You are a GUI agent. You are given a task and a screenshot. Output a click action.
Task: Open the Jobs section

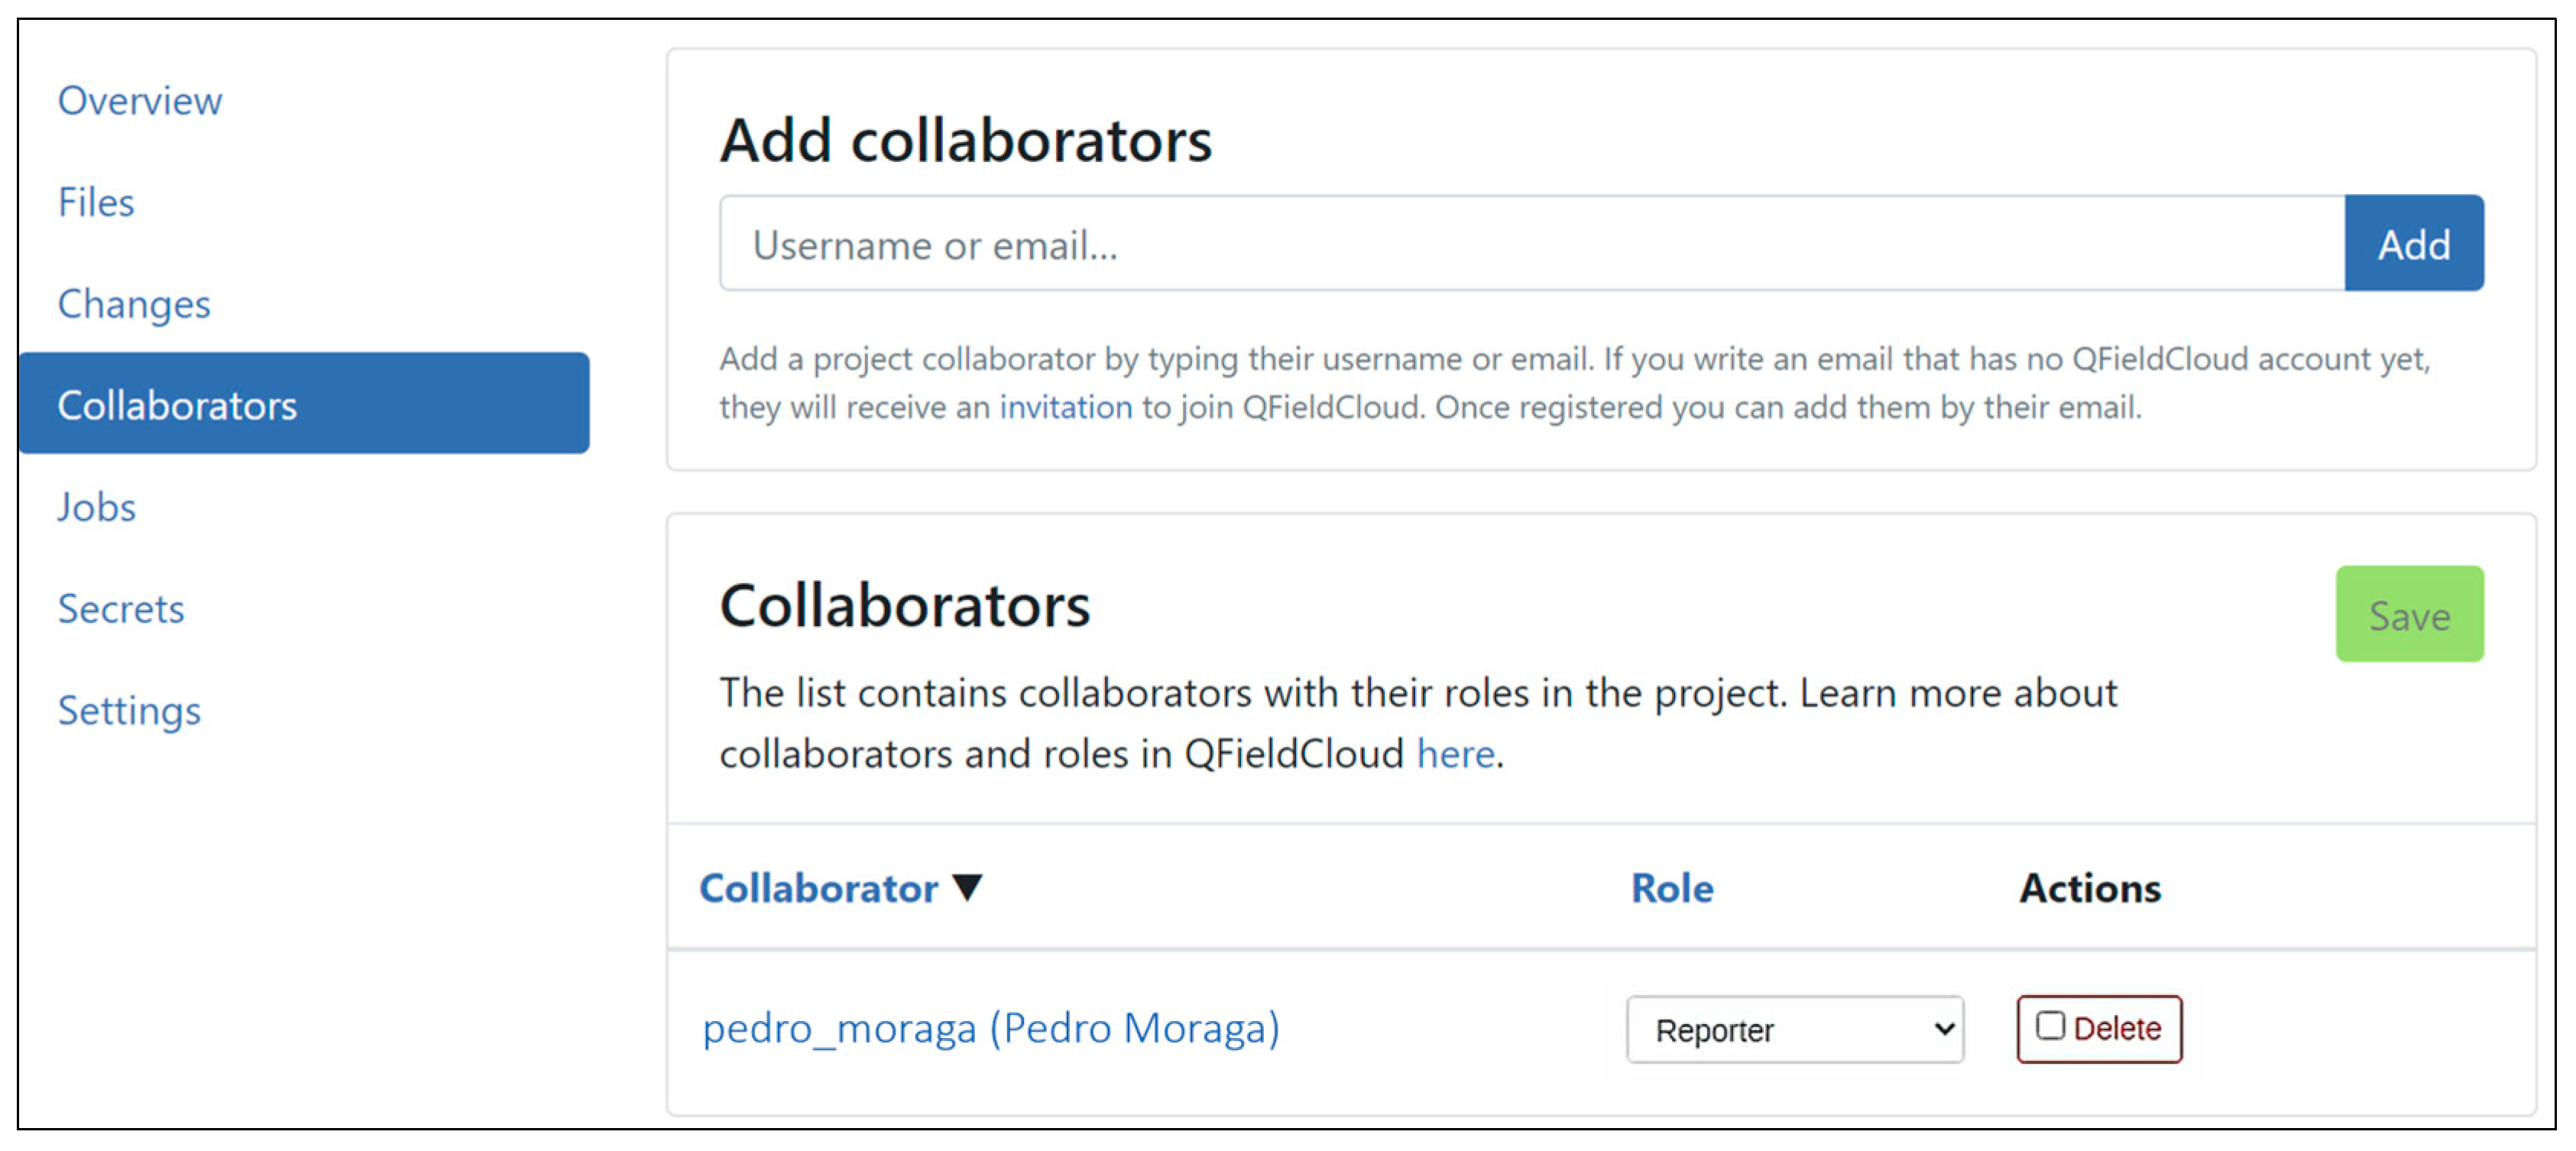tap(96, 507)
